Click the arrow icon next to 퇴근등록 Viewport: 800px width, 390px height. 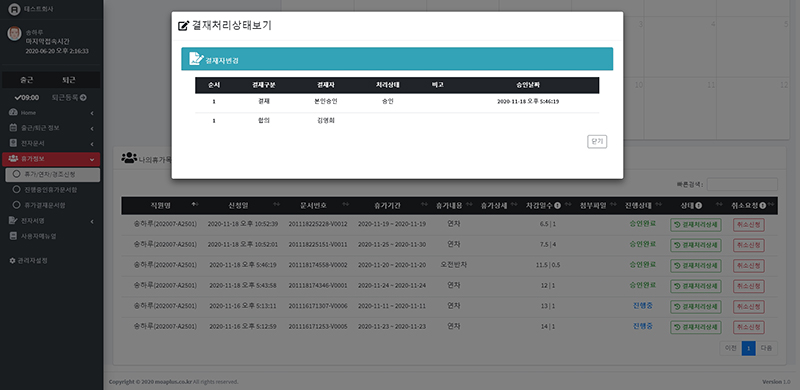click(83, 97)
